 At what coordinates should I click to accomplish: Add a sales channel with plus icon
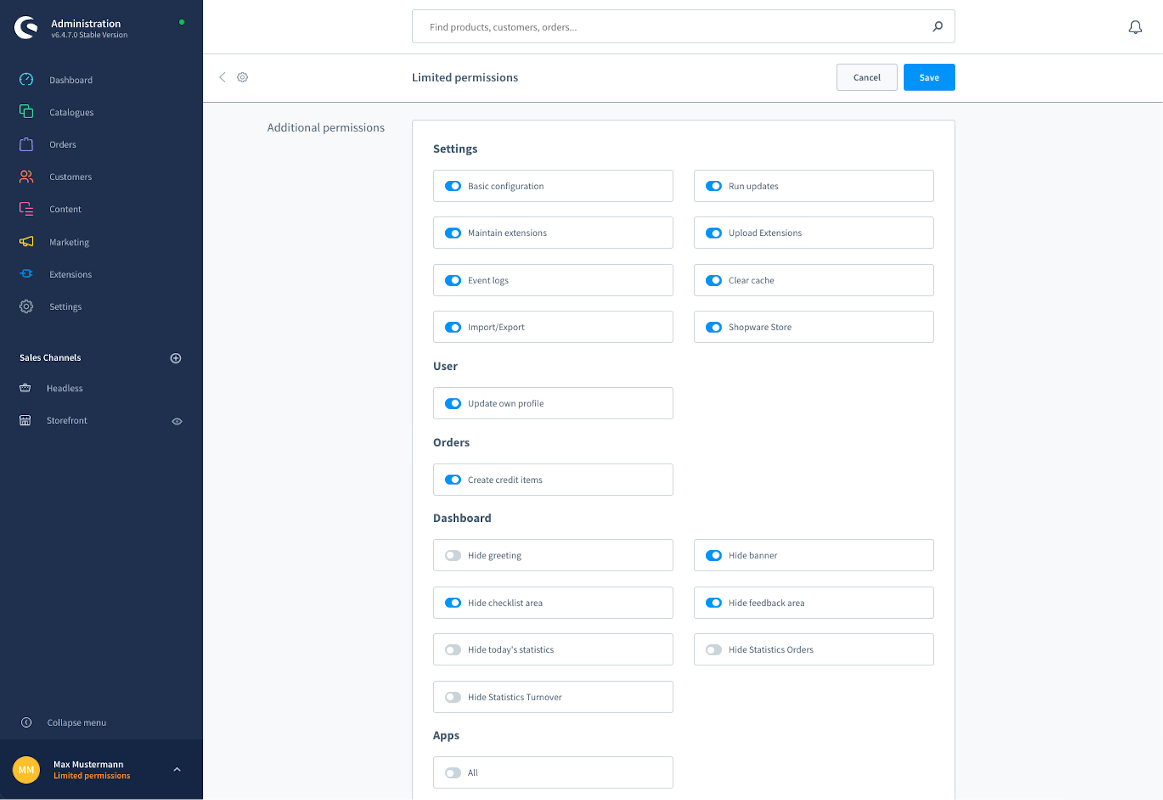176,358
